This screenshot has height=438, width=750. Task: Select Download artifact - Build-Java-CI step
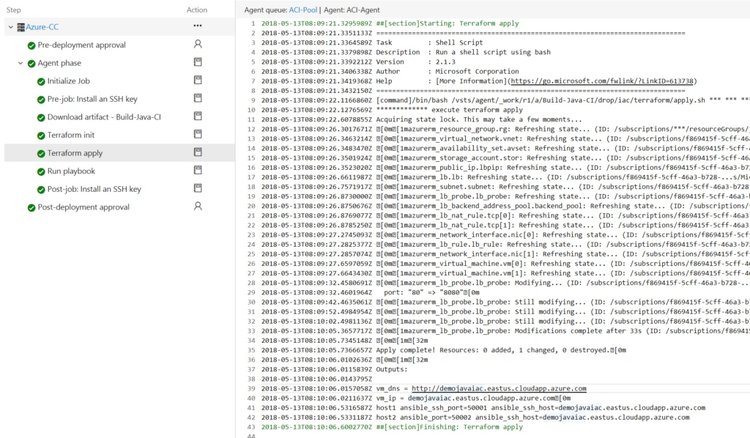tap(104, 117)
